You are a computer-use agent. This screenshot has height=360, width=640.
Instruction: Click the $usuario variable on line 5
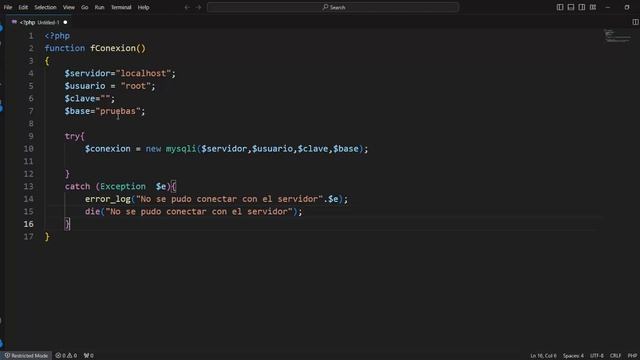coord(85,86)
